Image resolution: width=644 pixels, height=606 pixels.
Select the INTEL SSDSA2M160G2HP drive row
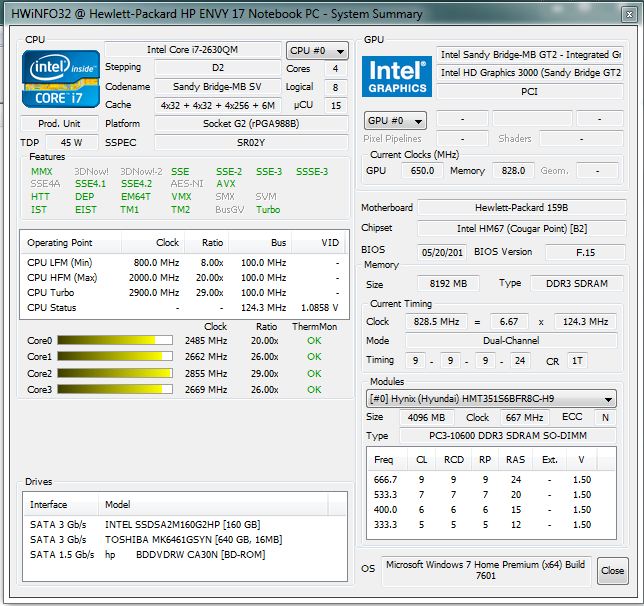pyautogui.click(x=185, y=525)
